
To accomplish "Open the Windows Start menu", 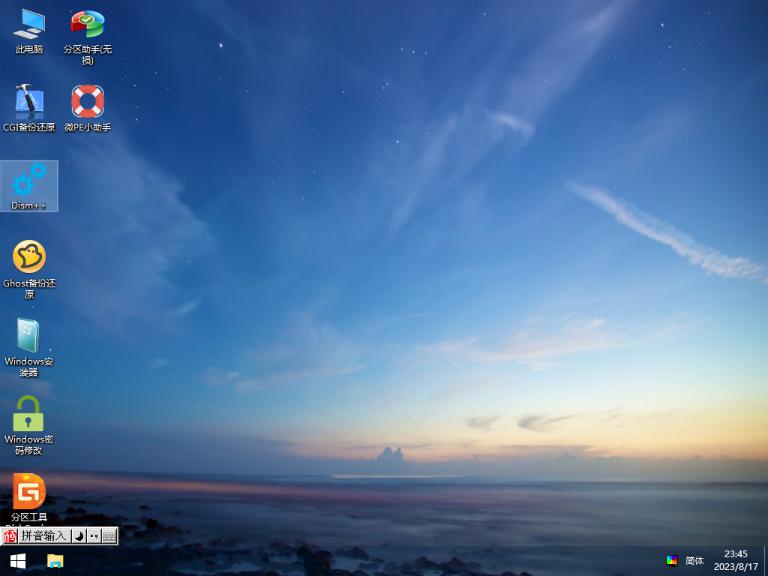I will click(17, 561).
